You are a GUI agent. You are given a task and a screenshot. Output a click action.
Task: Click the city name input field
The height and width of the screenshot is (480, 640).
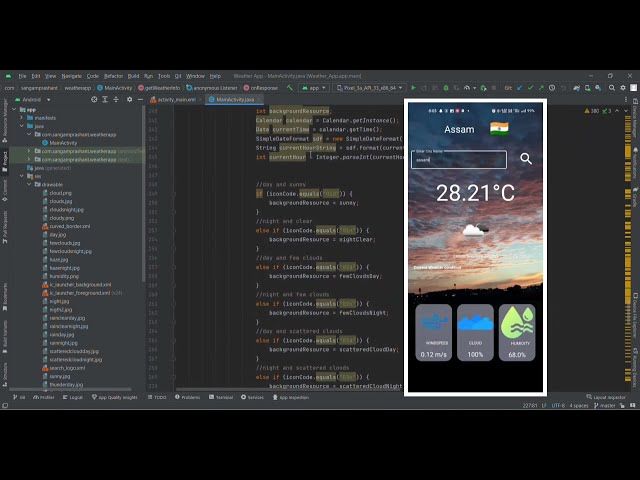click(459, 159)
